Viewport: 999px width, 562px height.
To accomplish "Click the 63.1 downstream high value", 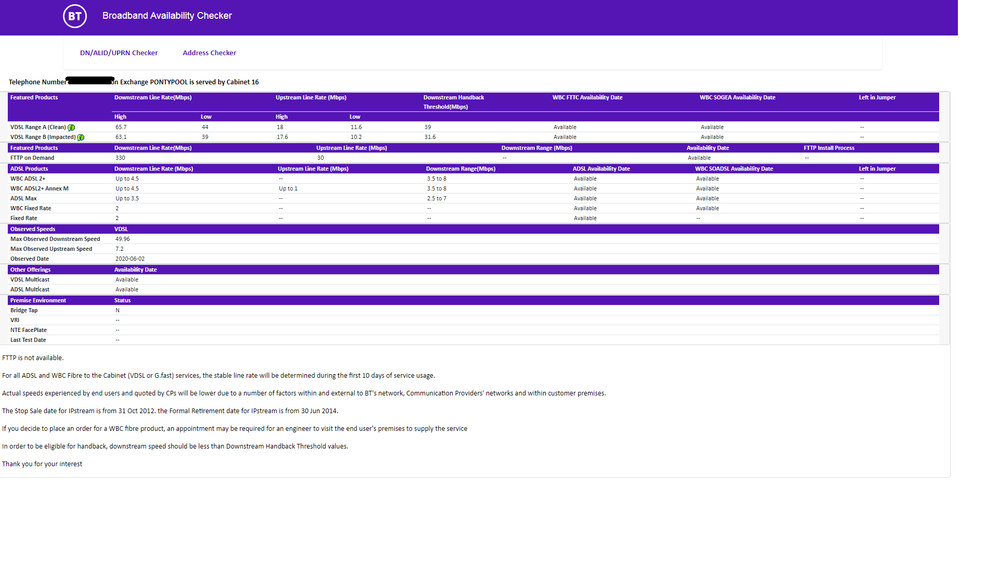I will pos(121,137).
